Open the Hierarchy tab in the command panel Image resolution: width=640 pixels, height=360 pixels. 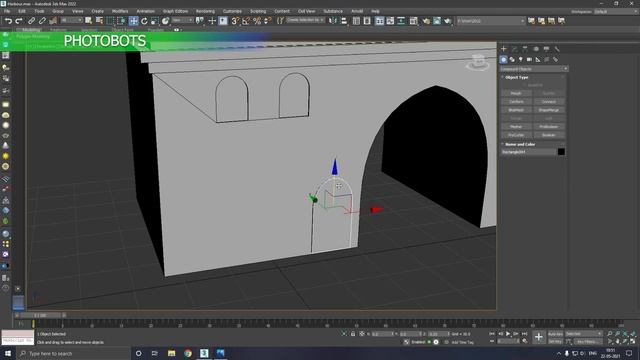click(525, 49)
